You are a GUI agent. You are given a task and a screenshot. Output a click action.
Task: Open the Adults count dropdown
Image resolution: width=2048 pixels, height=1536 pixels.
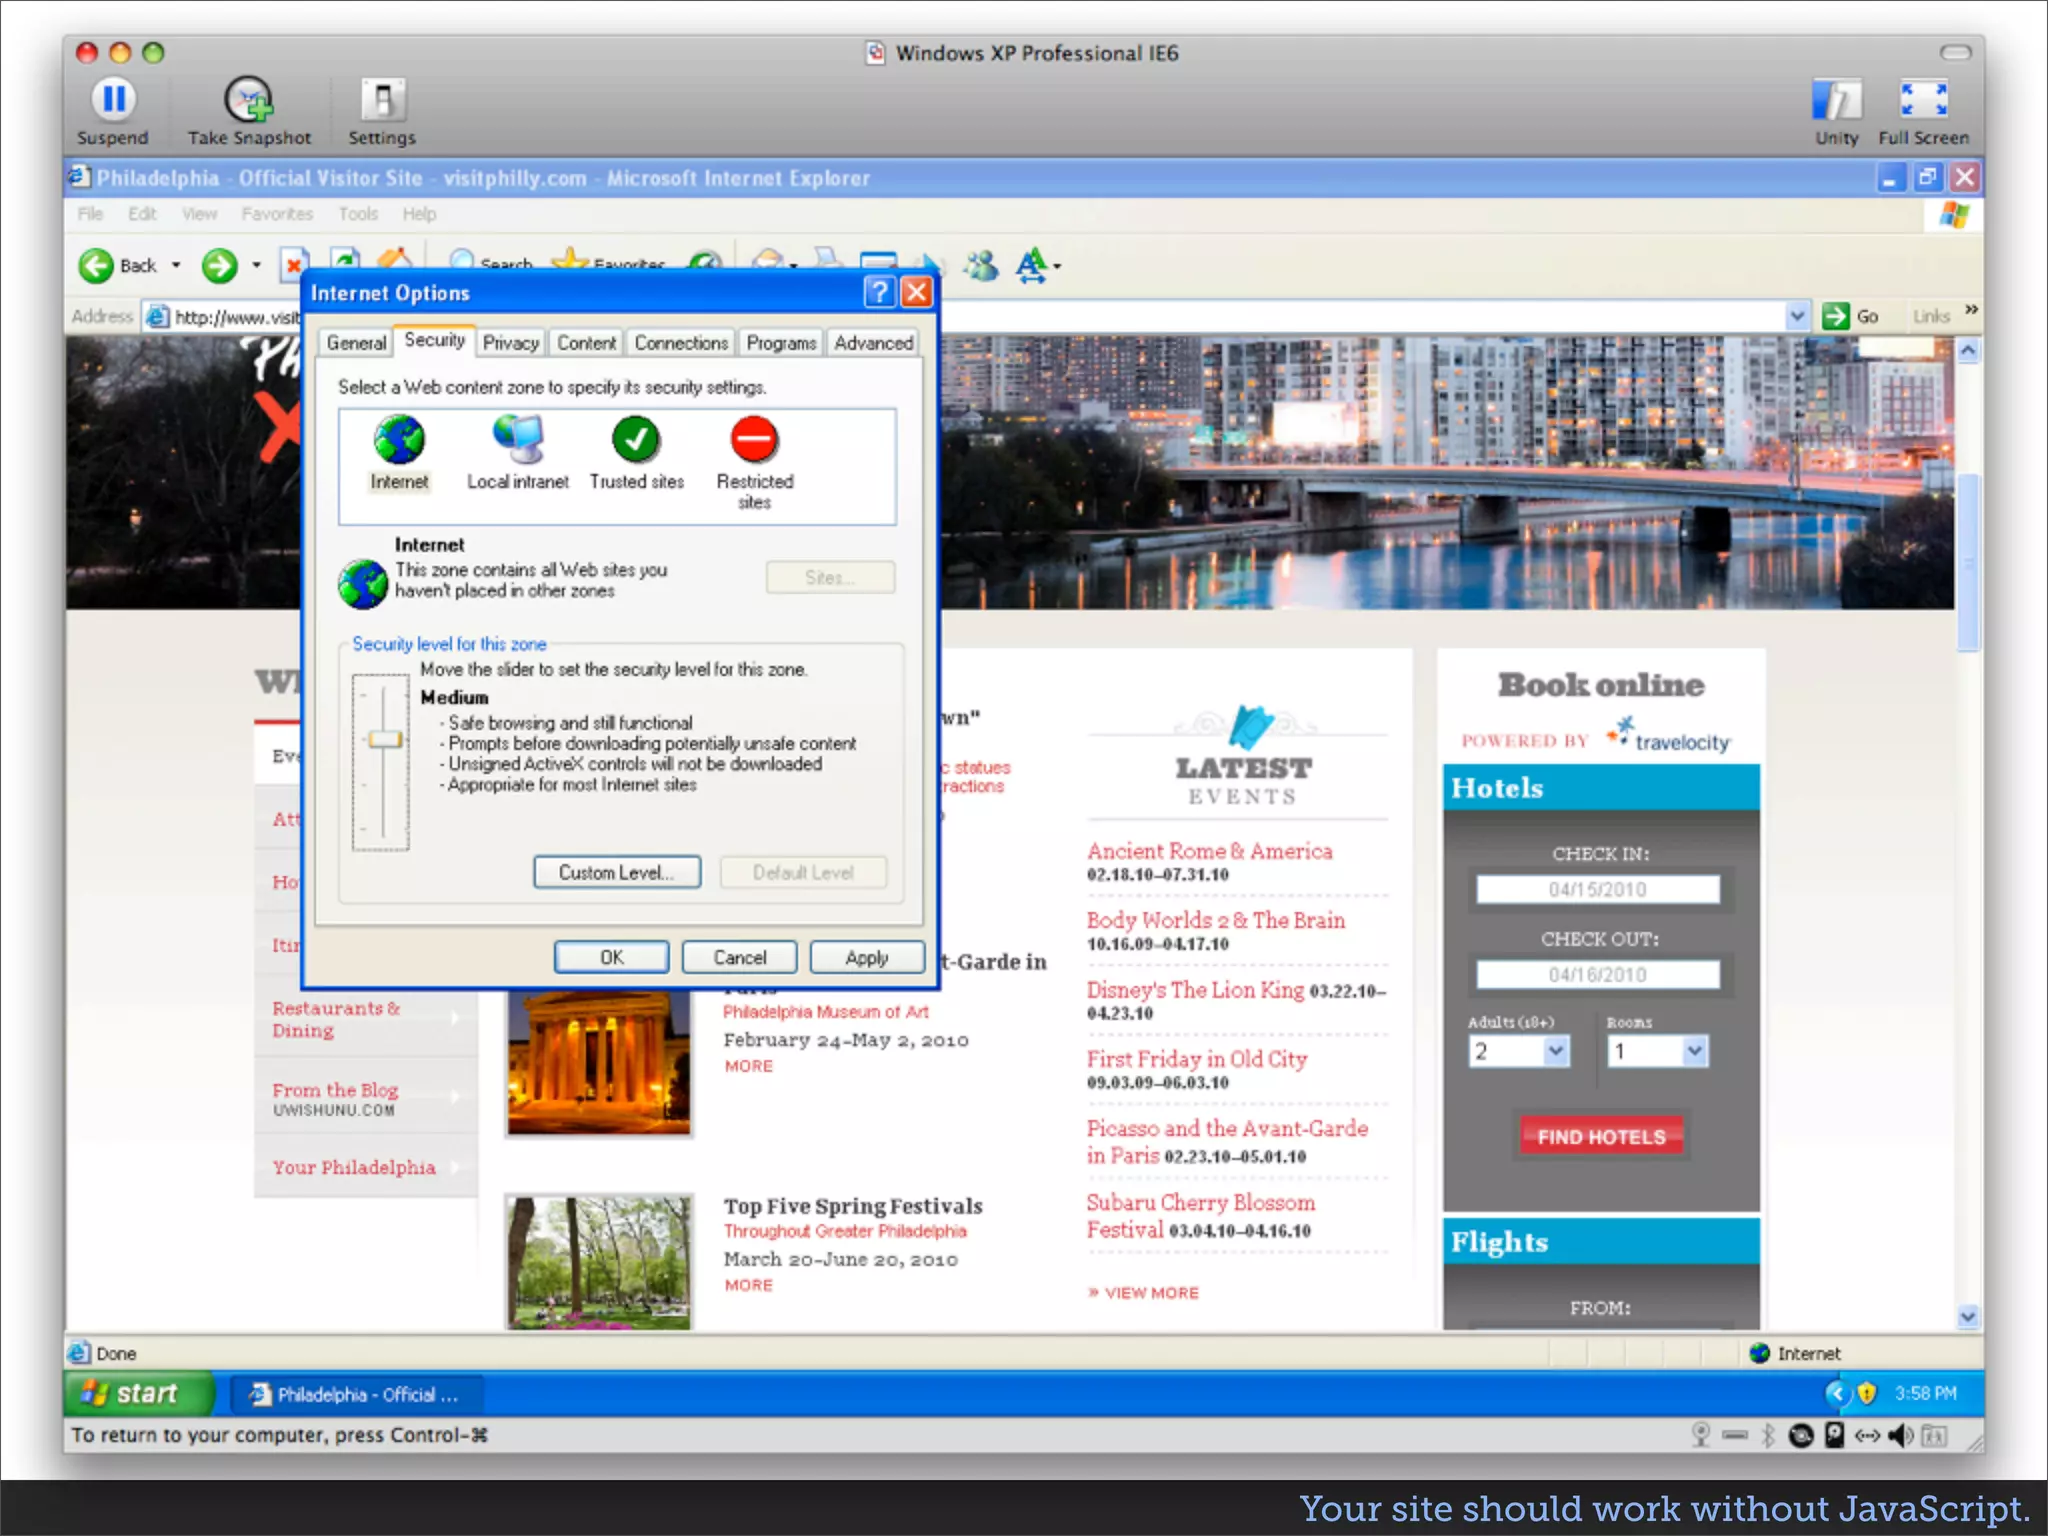(x=1555, y=1051)
